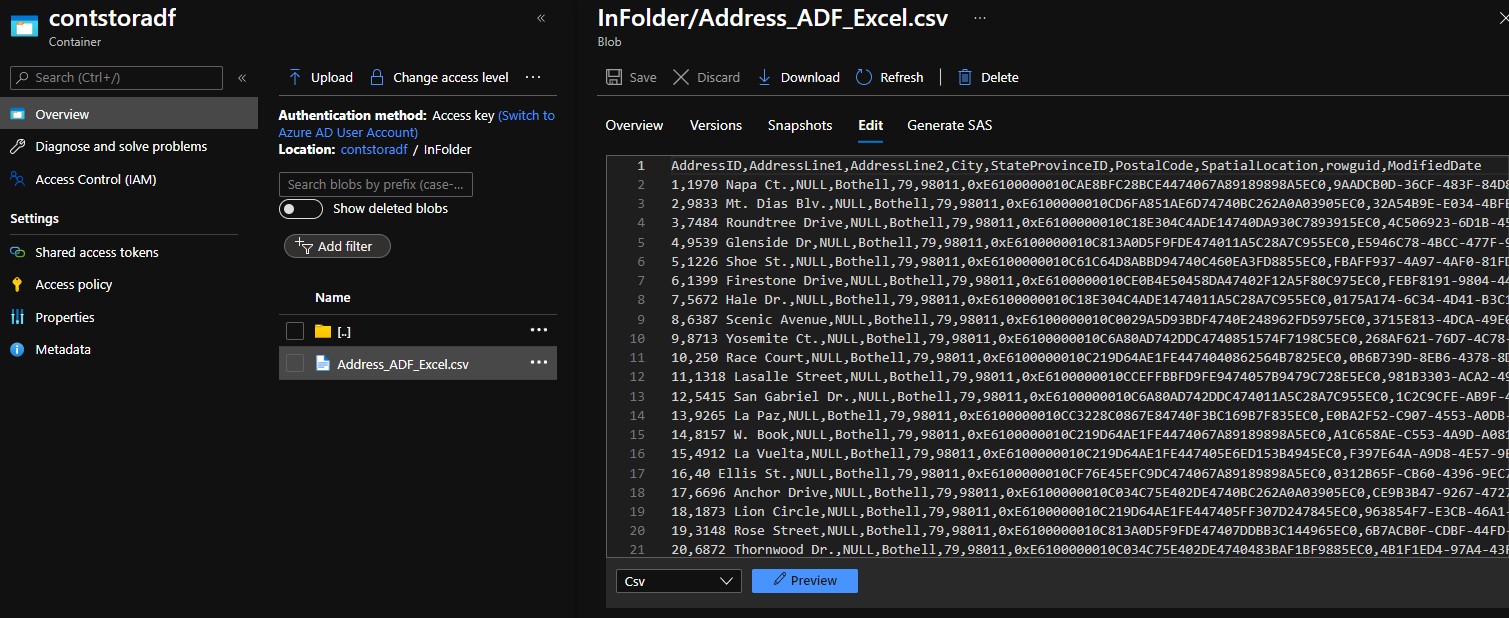
Task: Click the Properties bars icon
Action: click(x=18, y=317)
